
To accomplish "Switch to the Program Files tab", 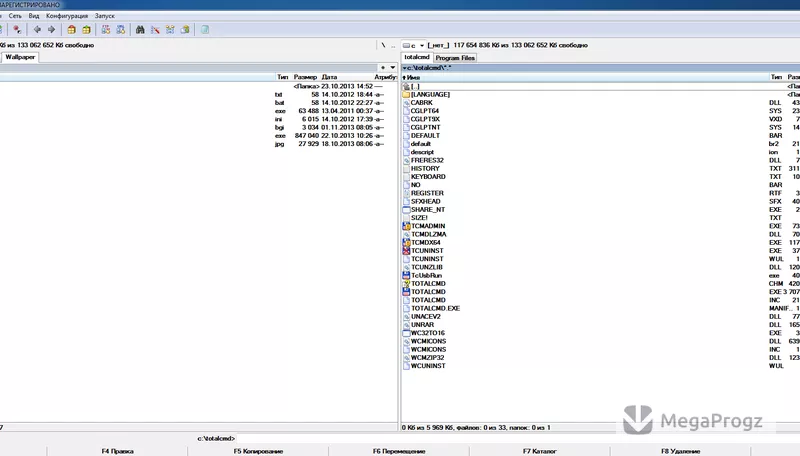I will coord(455,58).
